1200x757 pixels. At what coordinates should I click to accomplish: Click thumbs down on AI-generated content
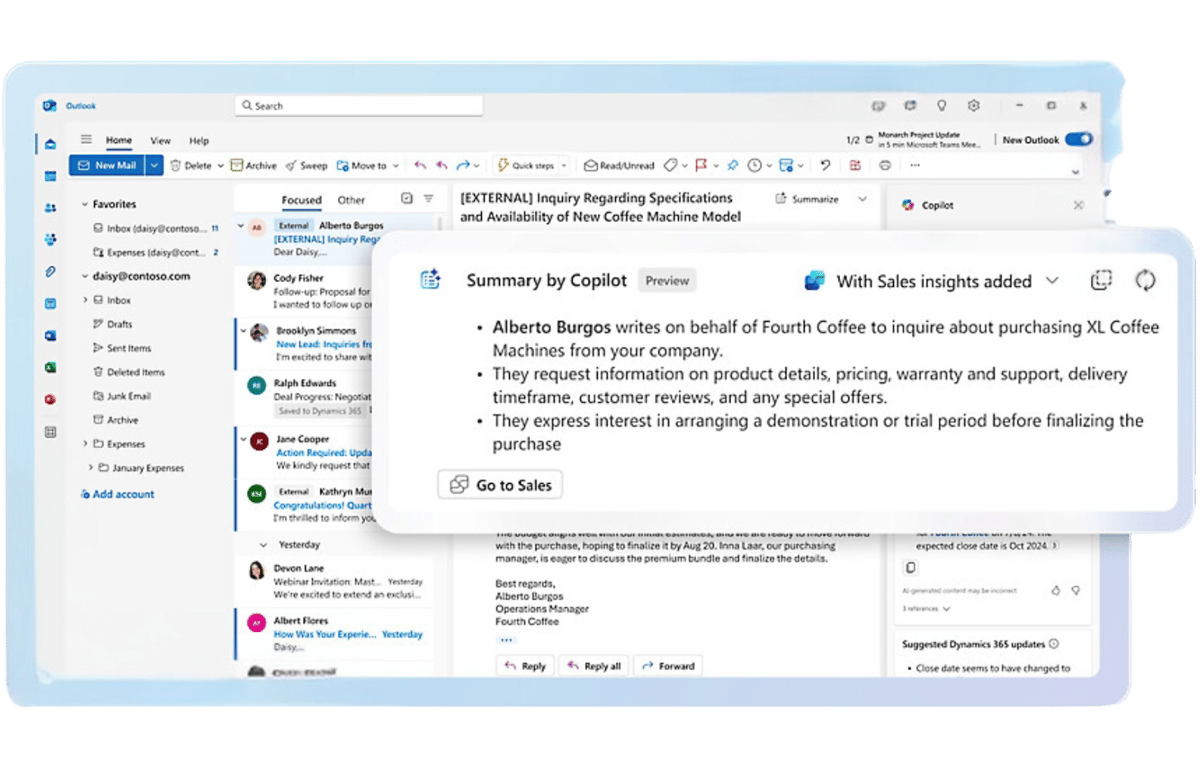(x=1076, y=591)
